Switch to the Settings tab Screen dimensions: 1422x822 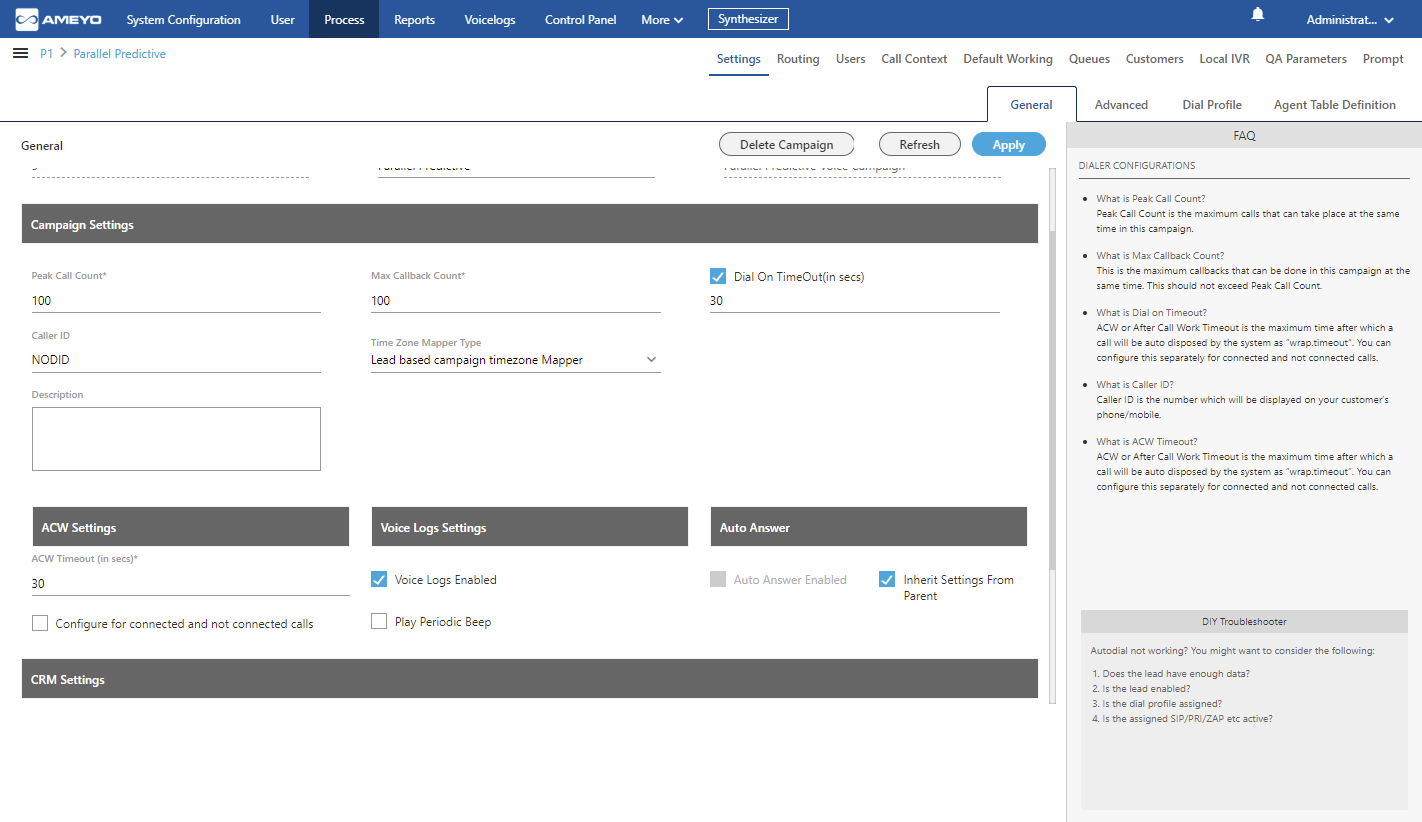coord(739,59)
